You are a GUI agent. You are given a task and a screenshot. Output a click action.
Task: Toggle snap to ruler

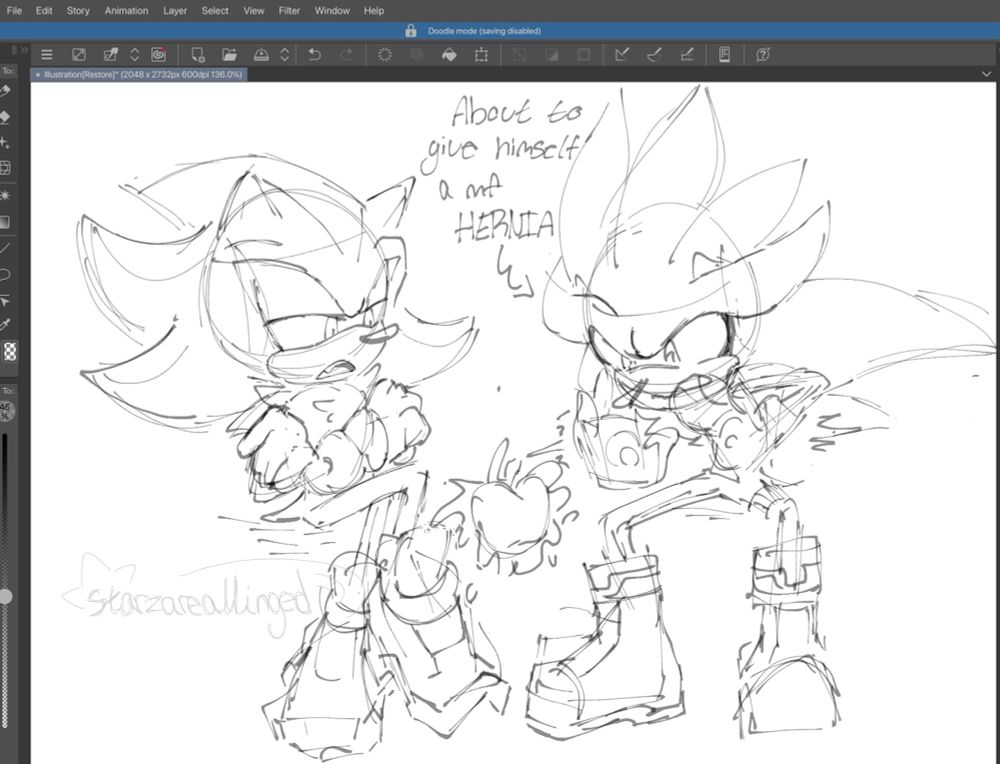(622, 55)
